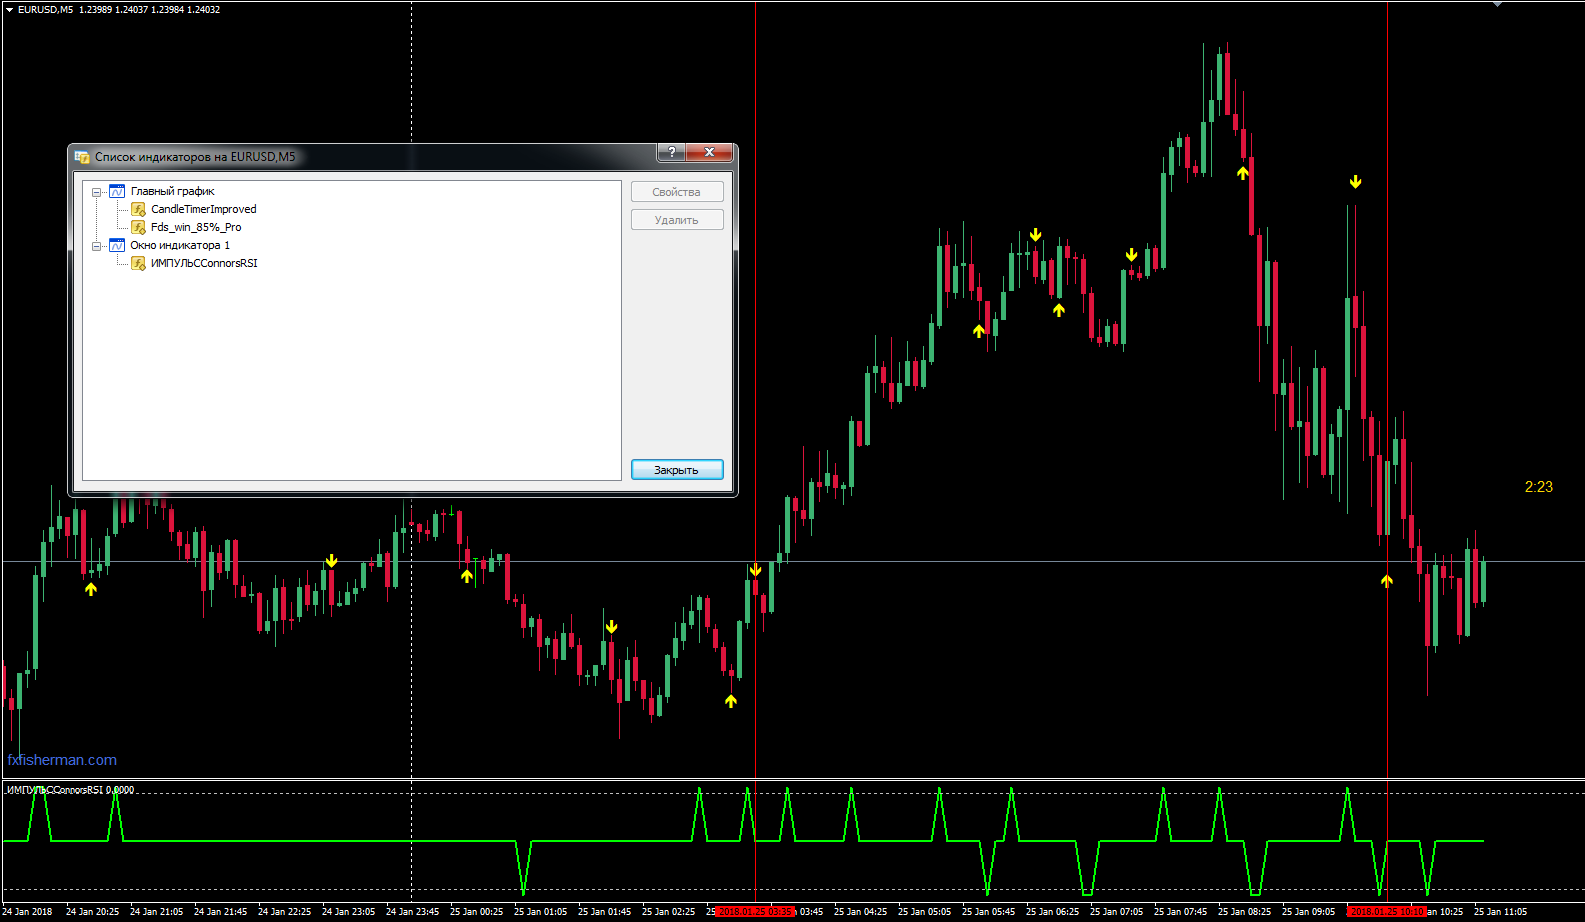Click the fxfisherman.com label on chart
This screenshot has width=1585, height=922.
pyautogui.click(x=62, y=760)
